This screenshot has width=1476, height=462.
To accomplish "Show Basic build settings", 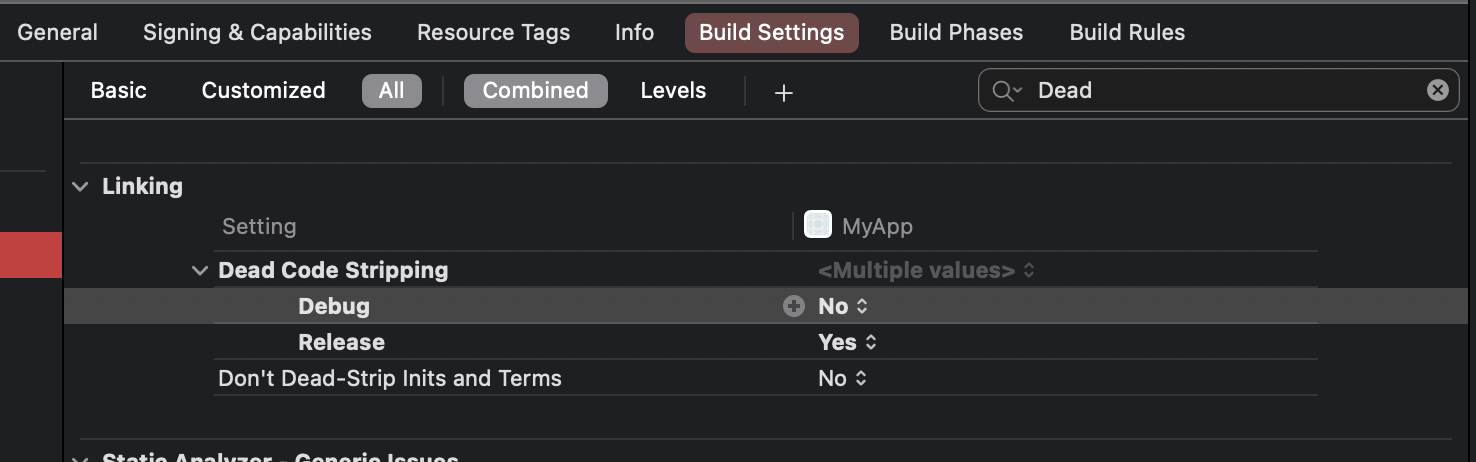I will [118, 90].
